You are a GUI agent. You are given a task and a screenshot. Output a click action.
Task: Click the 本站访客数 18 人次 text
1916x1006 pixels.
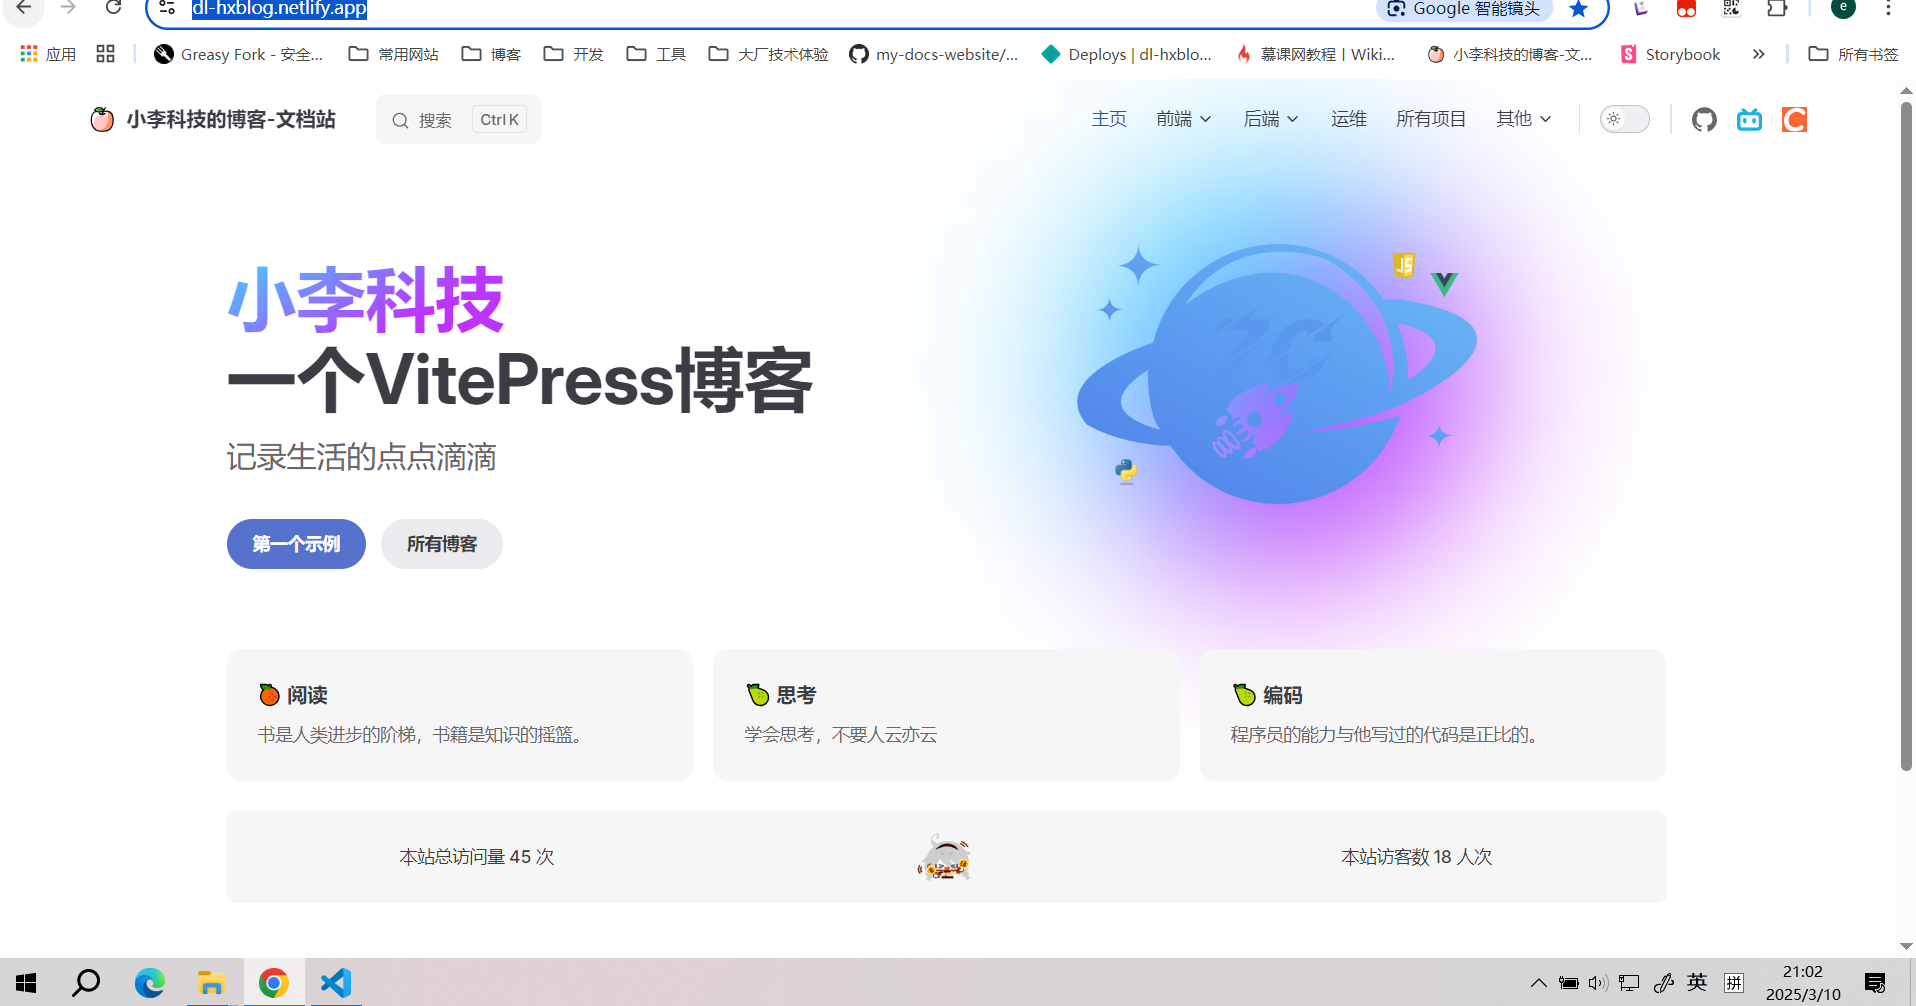[1416, 857]
